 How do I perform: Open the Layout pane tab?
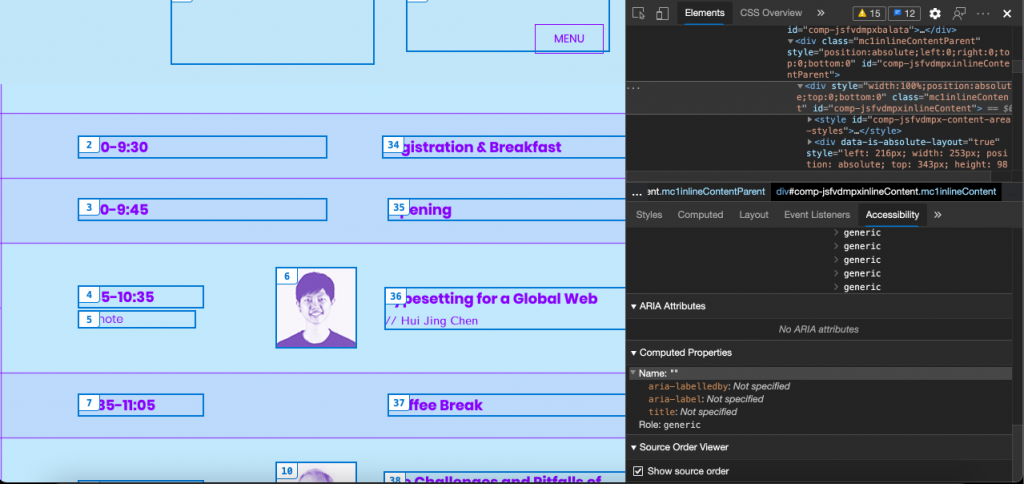(754, 215)
